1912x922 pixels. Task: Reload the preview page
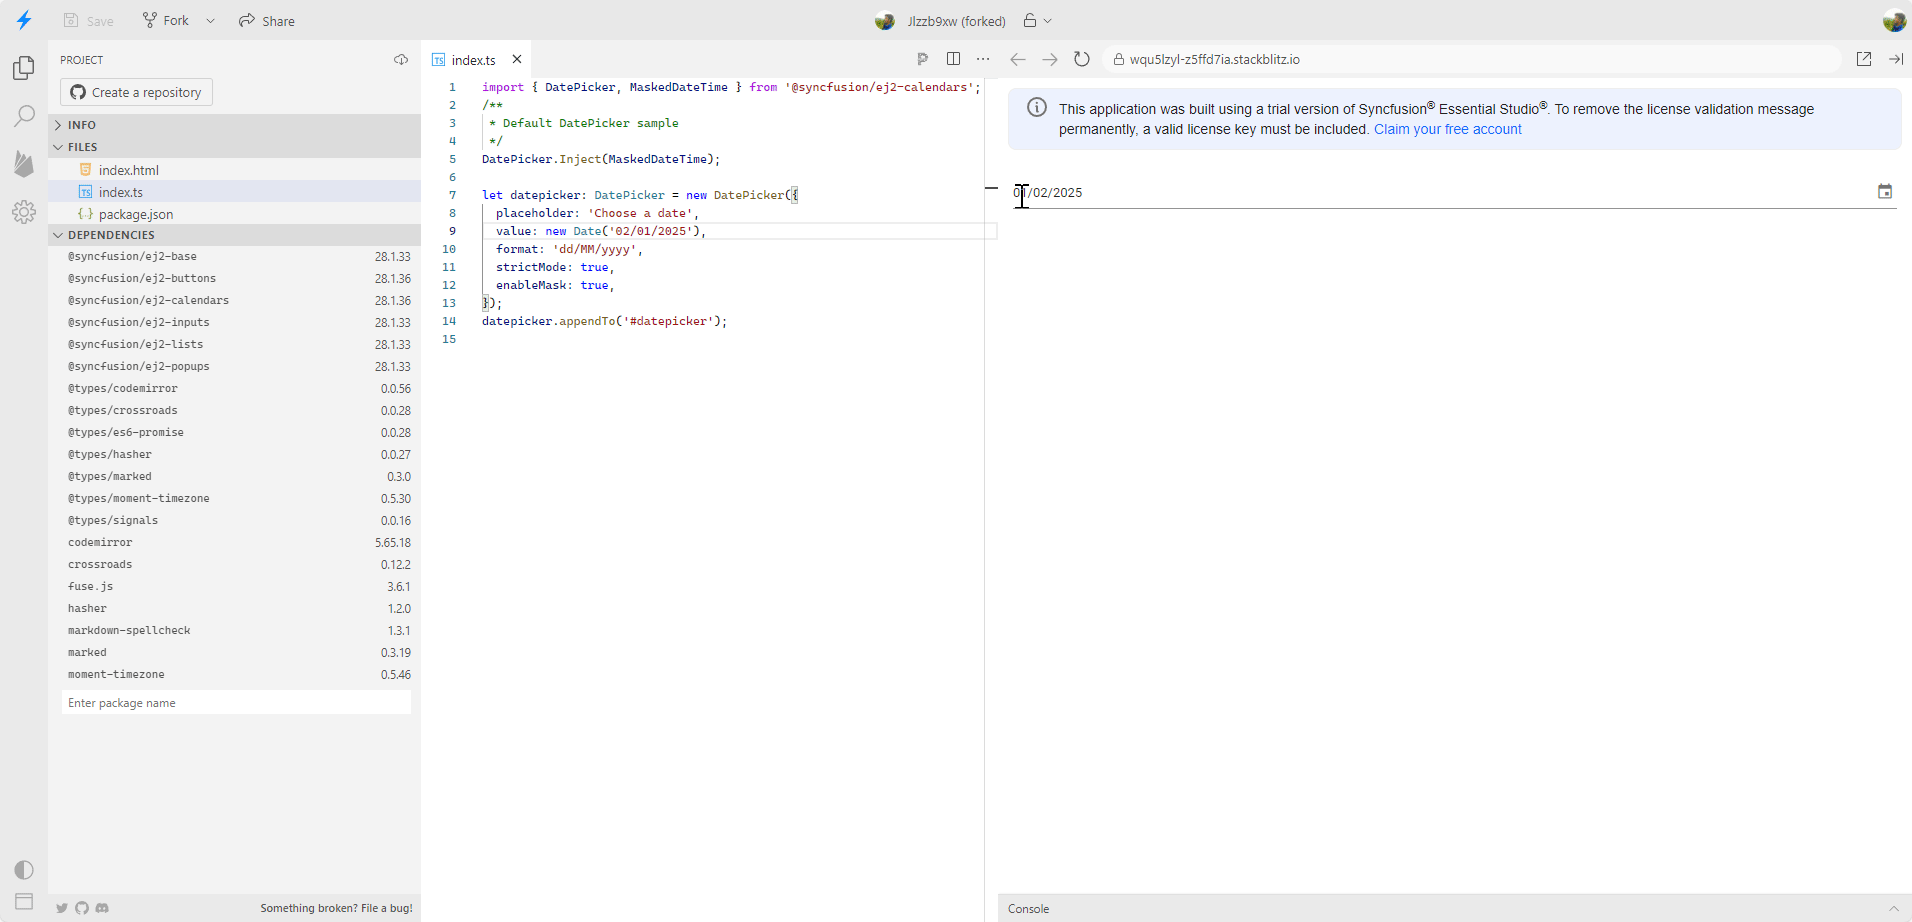point(1081,60)
